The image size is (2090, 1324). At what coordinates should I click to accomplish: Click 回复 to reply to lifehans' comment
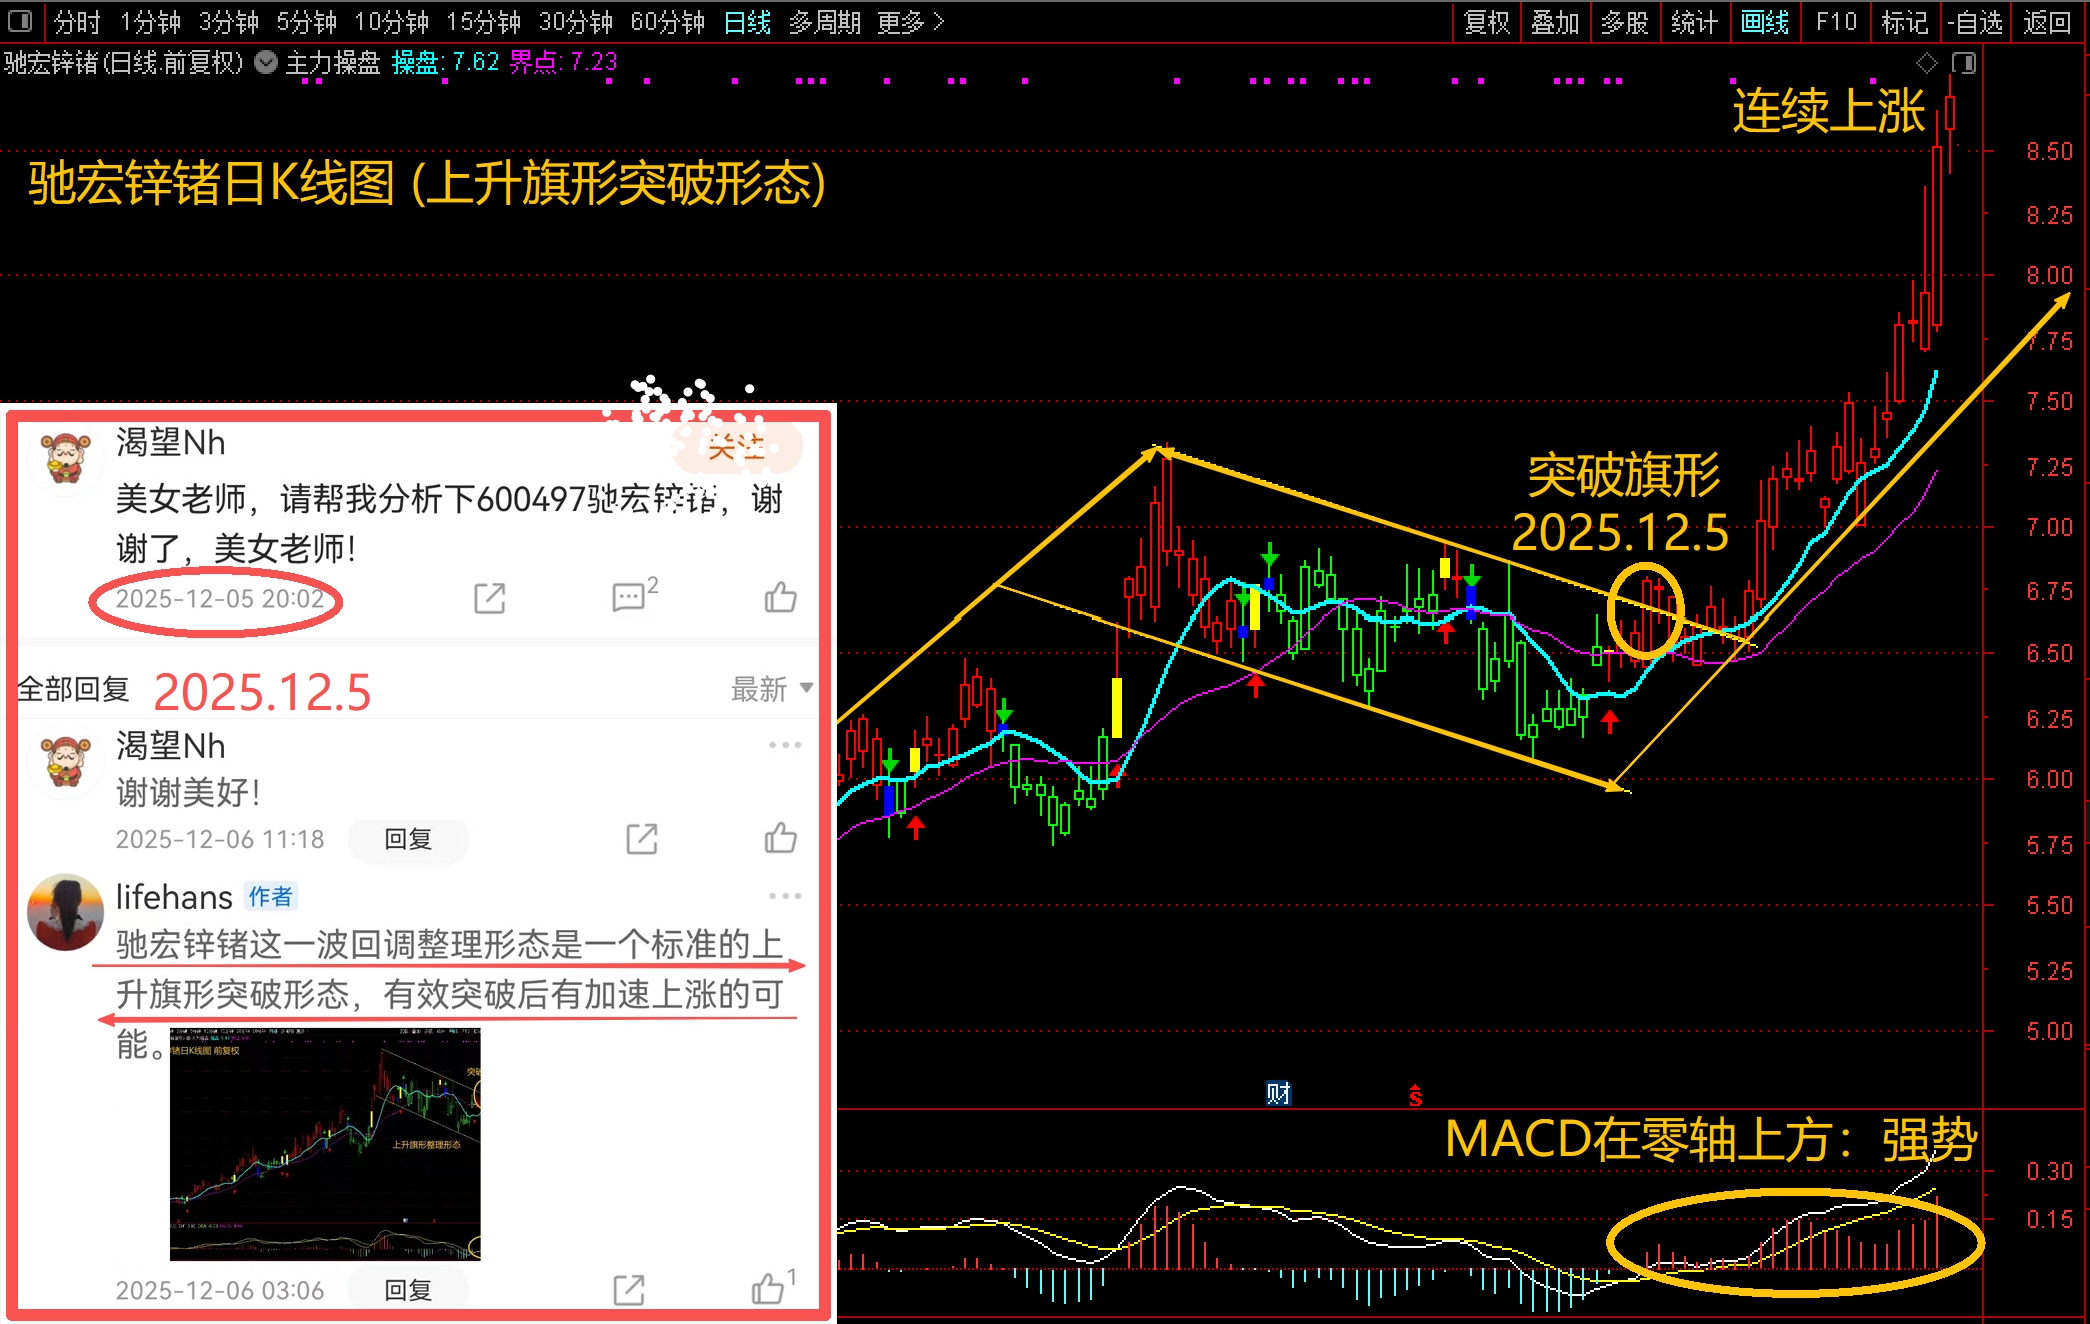pyautogui.click(x=407, y=1289)
